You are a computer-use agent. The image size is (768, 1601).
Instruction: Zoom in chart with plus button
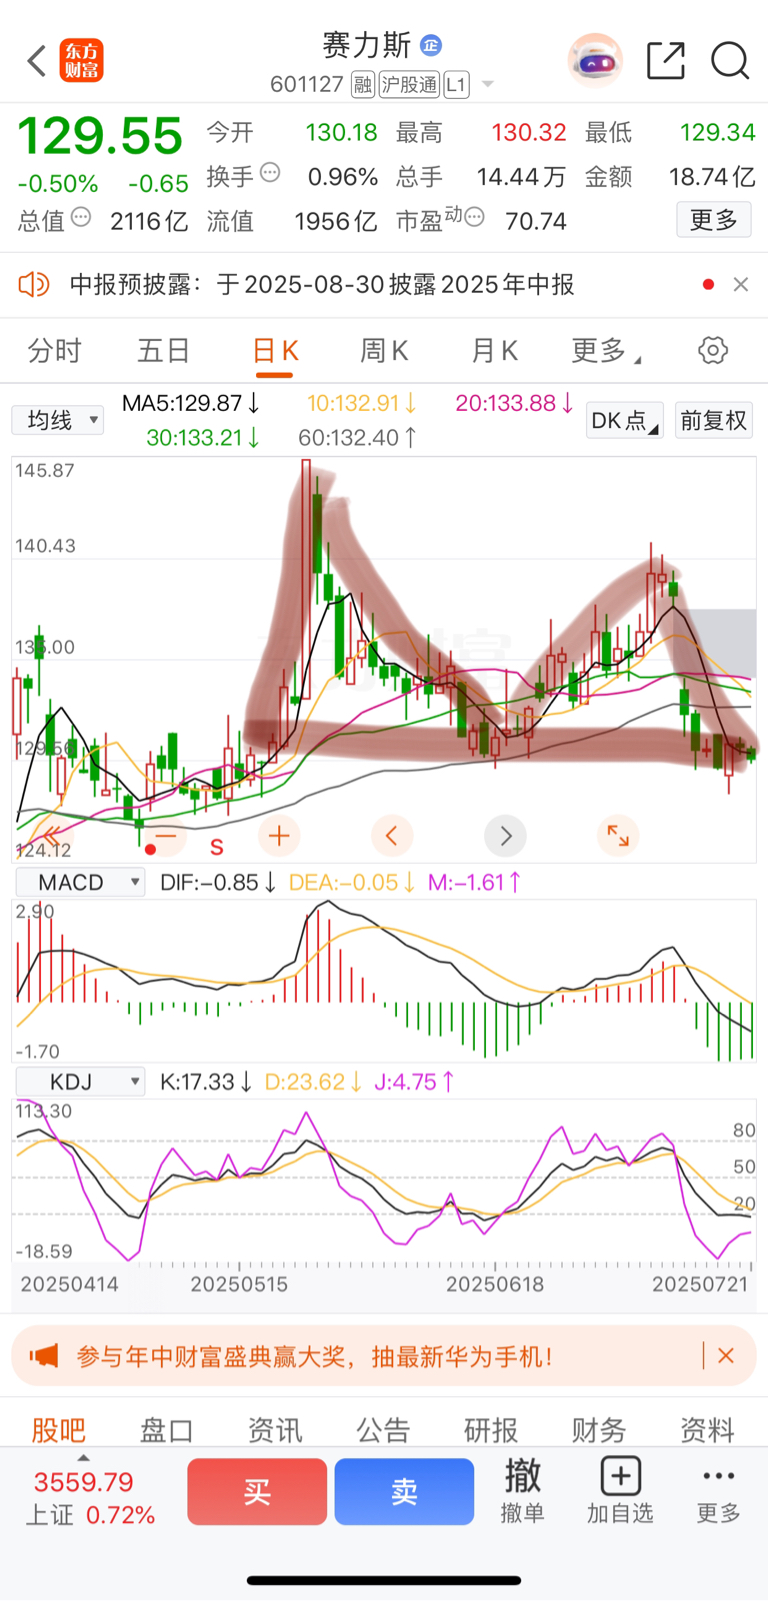tap(279, 836)
